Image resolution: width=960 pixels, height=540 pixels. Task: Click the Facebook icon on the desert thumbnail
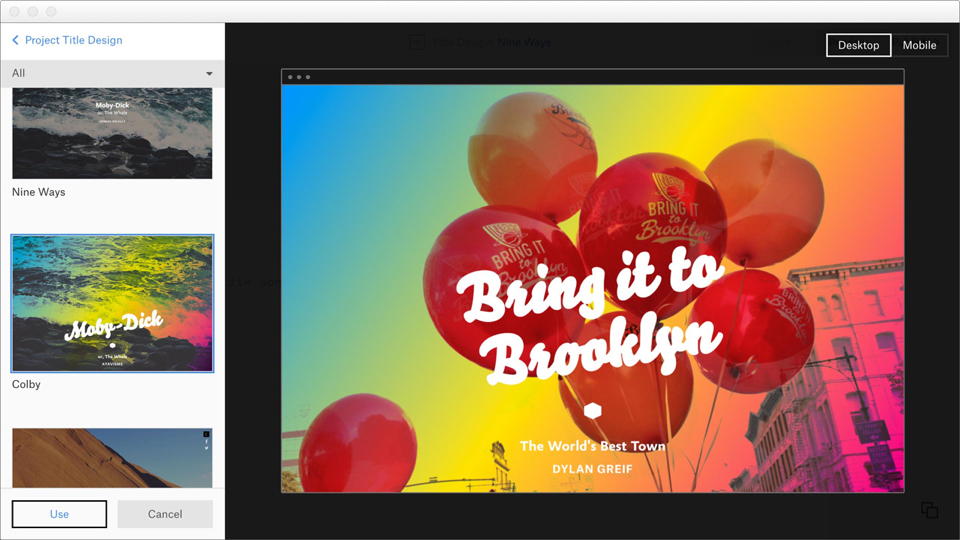207,441
